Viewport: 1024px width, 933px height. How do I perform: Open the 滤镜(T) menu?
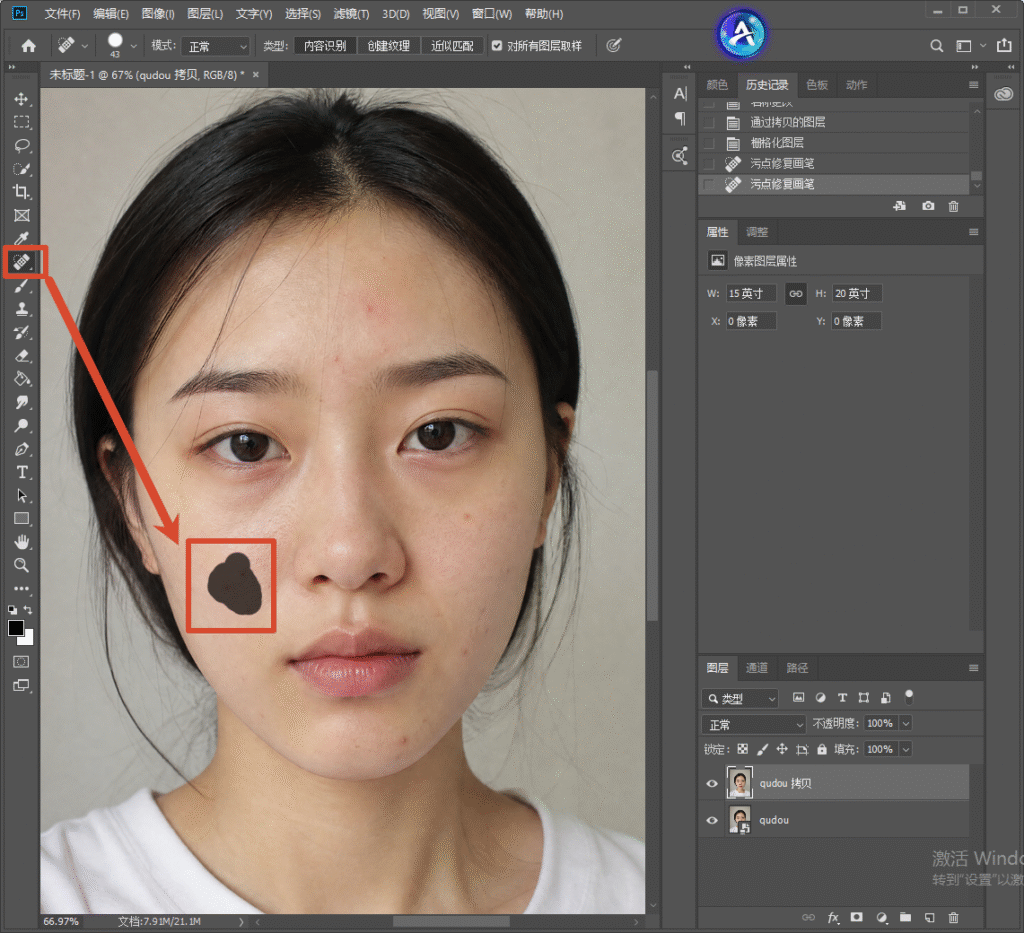coord(351,14)
